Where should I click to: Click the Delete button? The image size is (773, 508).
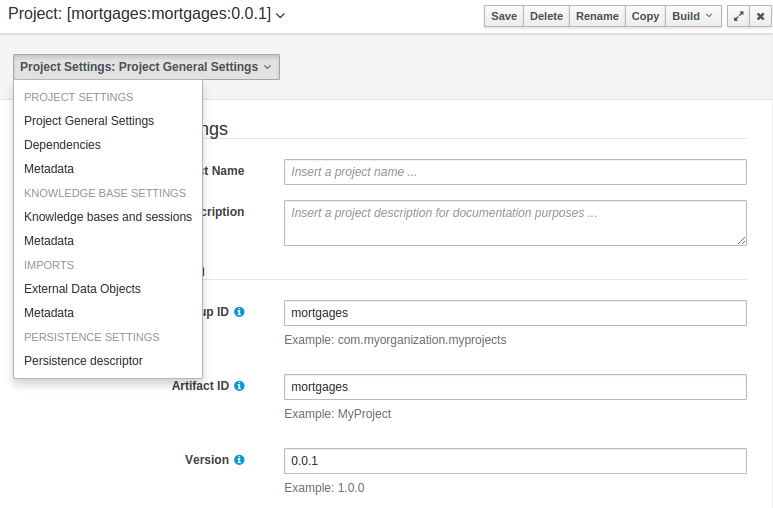[x=546, y=16]
